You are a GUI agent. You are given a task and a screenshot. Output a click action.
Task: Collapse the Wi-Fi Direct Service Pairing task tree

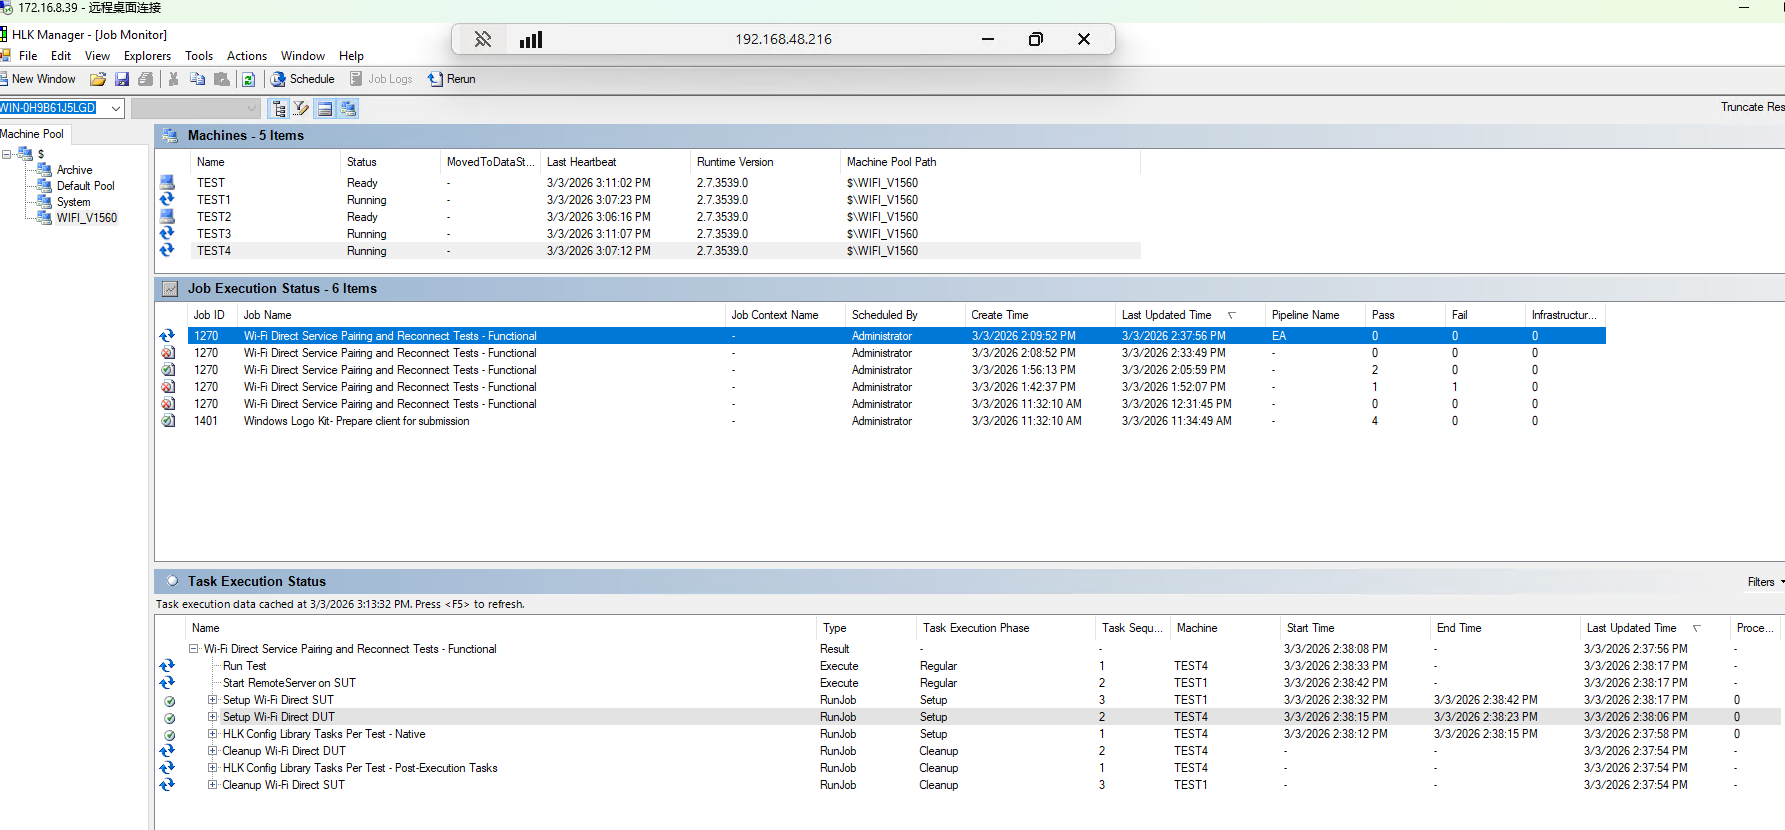194,649
